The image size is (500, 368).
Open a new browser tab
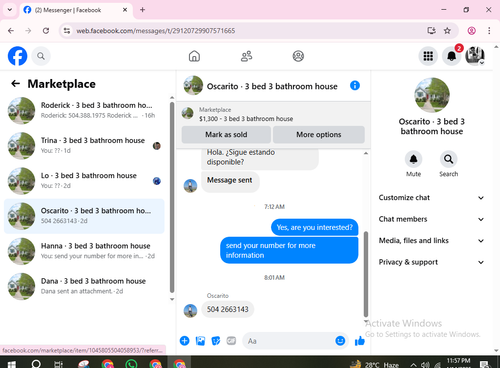point(142,10)
